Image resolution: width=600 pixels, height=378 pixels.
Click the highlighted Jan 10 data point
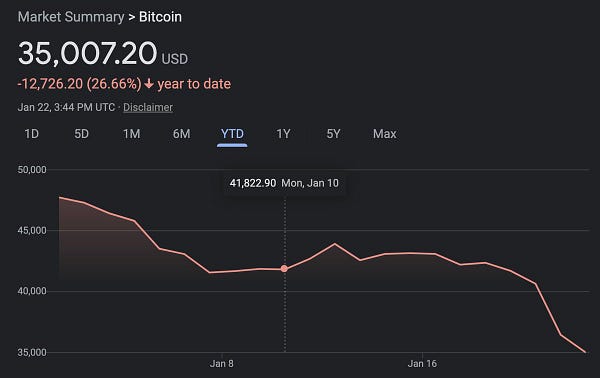[x=284, y=269]
